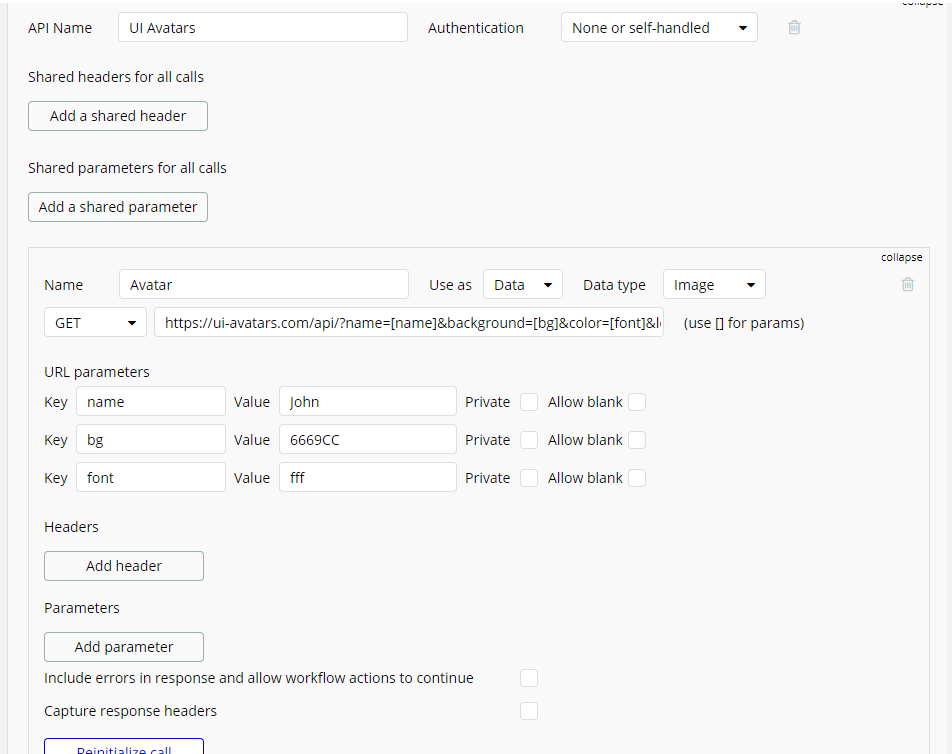Image resolution: width=952 pixels, height=754 pixels.
Task: Click Add a shared header button
Action: (118, 116)
